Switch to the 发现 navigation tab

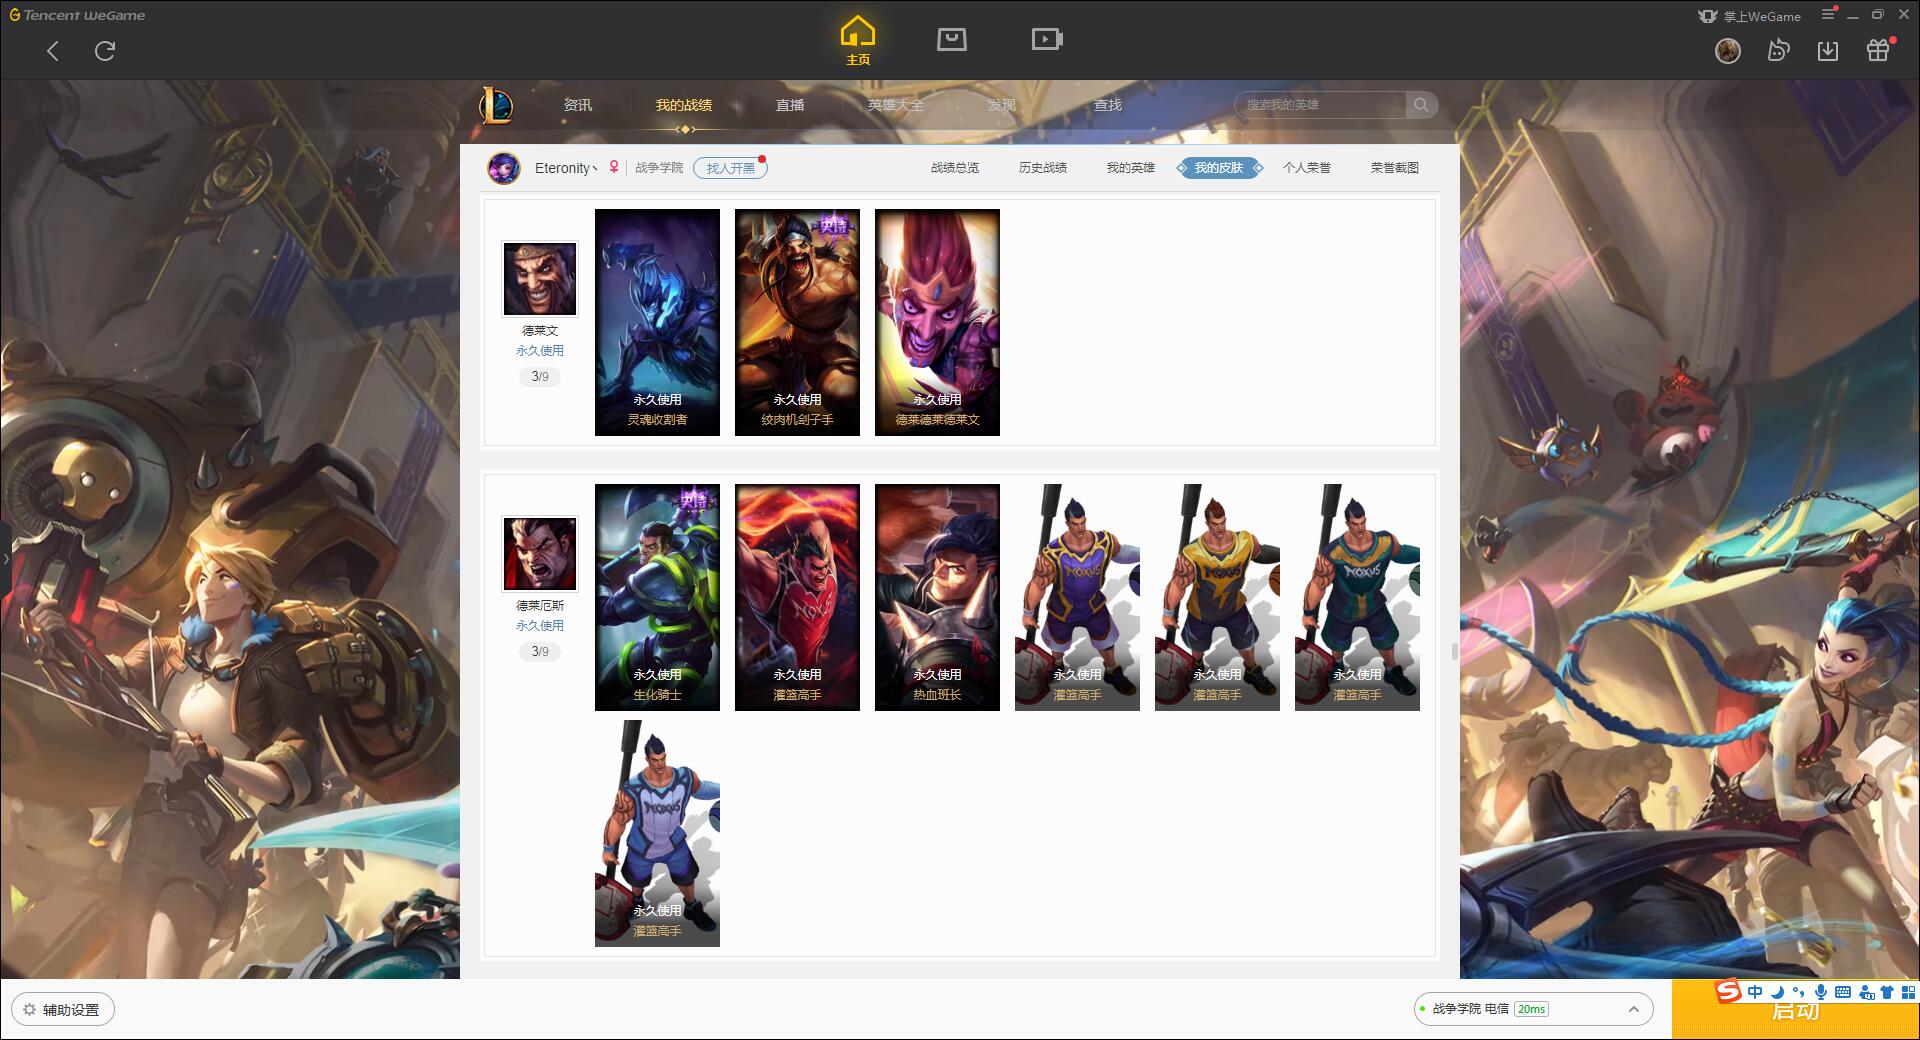click(x=1001, y=105)
